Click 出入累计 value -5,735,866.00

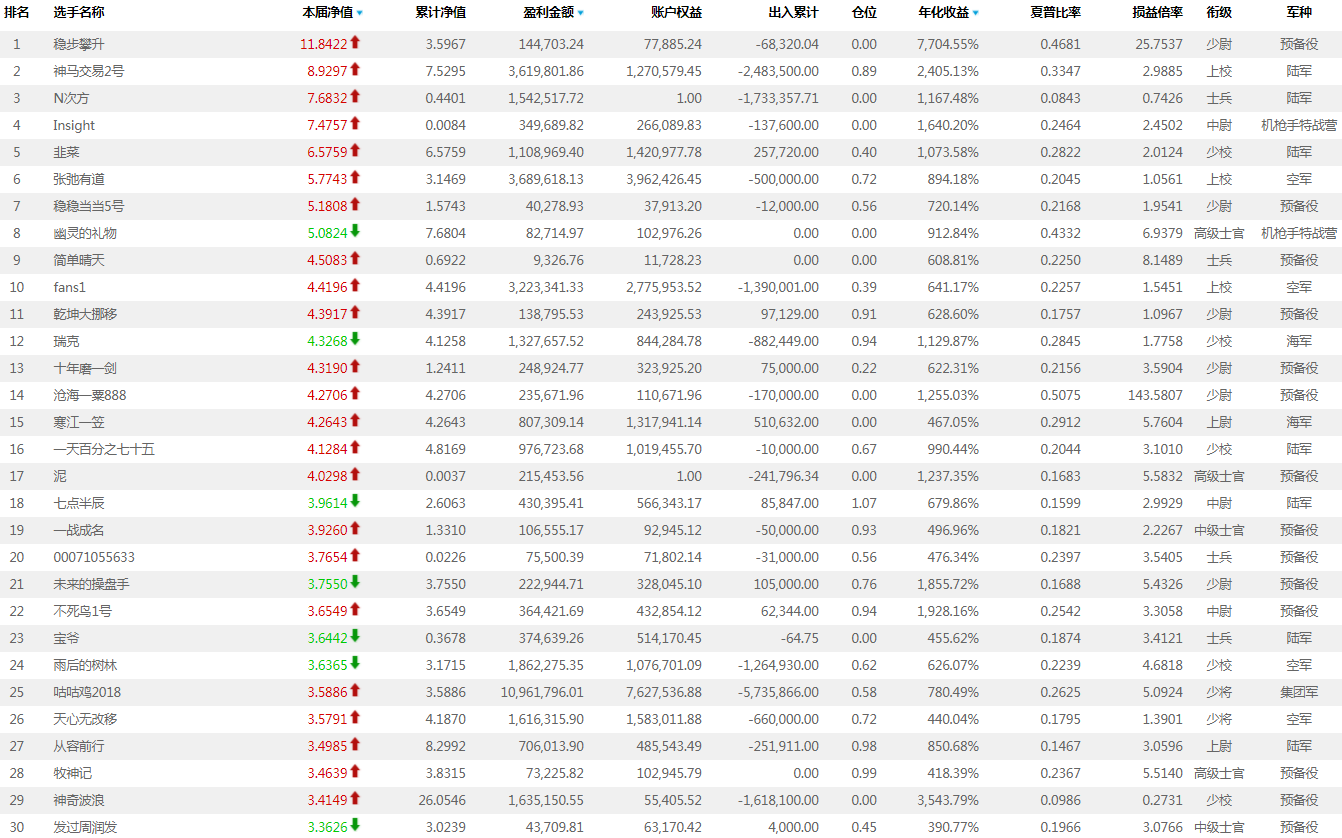[x=779, y=692]
